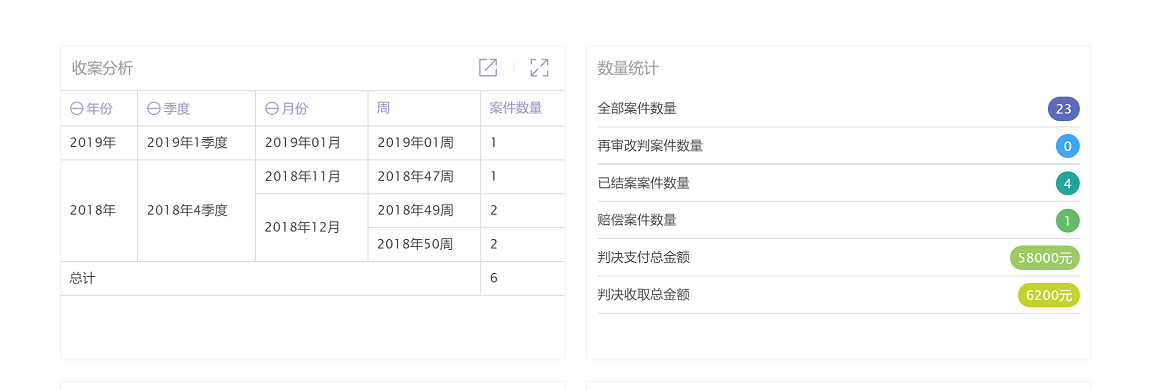
Task: Open the 已结案案件数量 row
Action: 839,183
